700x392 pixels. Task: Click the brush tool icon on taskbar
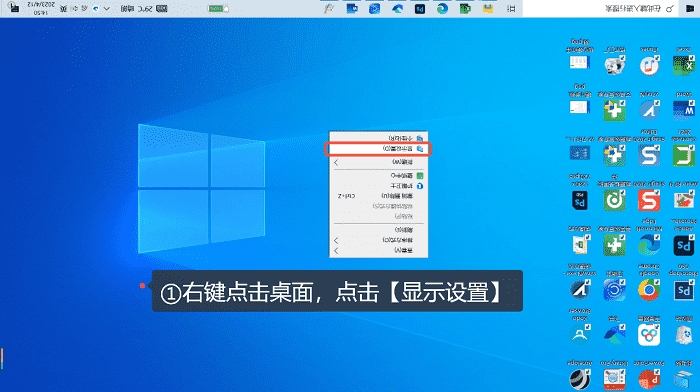(329, 8)
